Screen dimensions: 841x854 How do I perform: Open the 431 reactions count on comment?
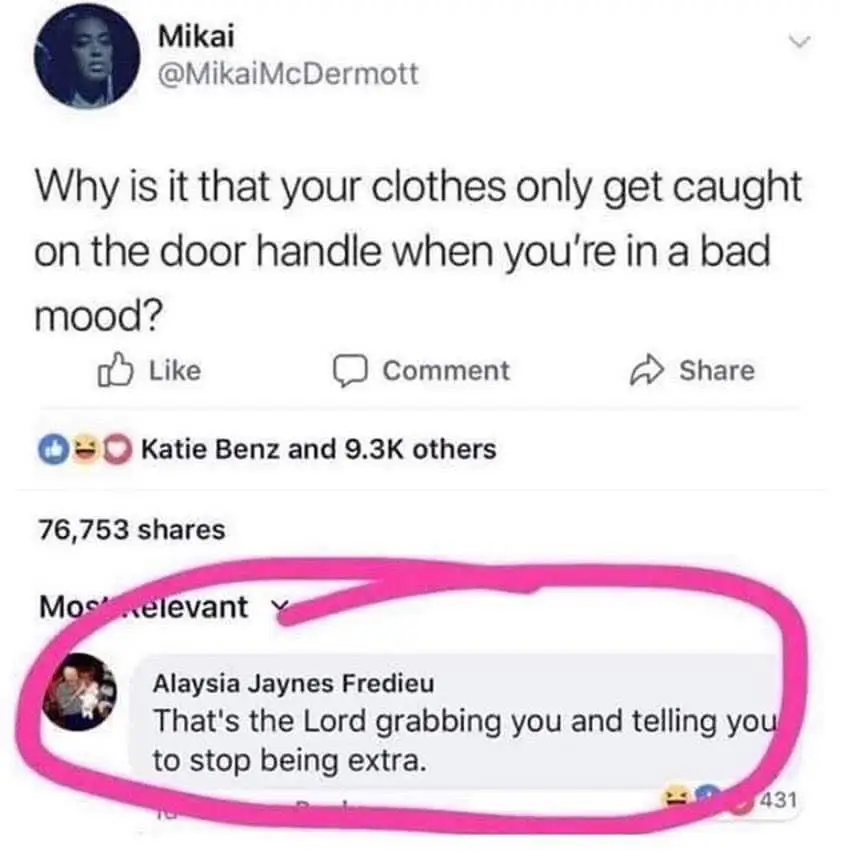click(x=778, y=800)
